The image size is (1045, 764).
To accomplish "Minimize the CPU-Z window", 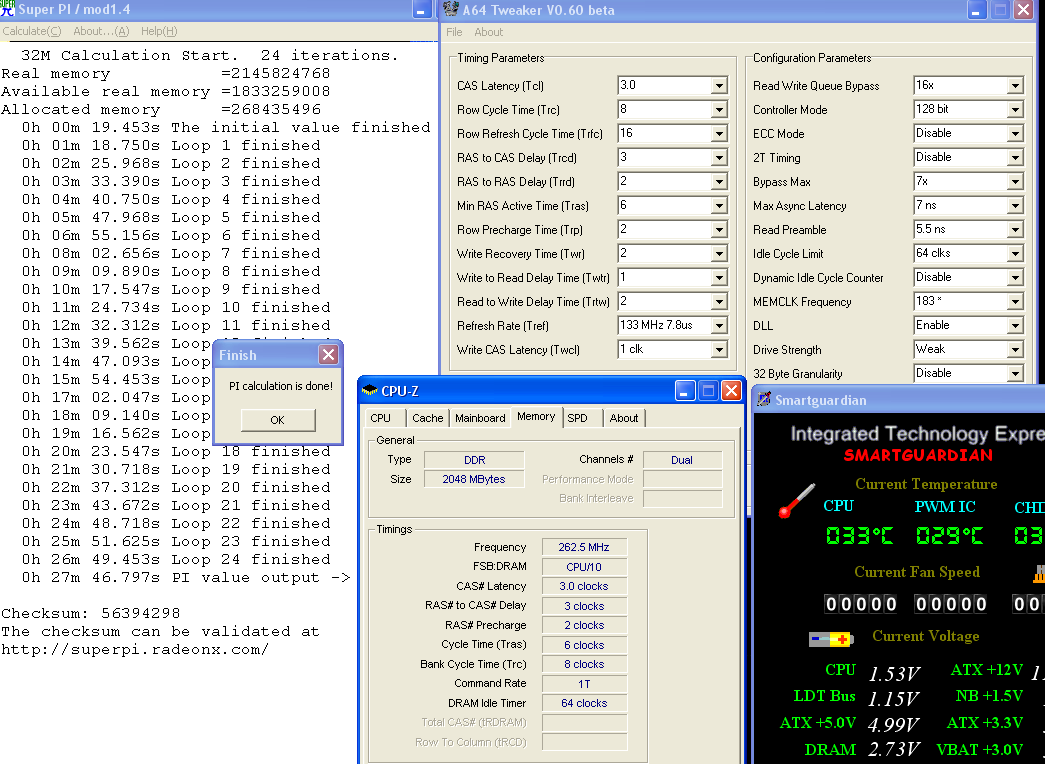I will pos(684,391).
